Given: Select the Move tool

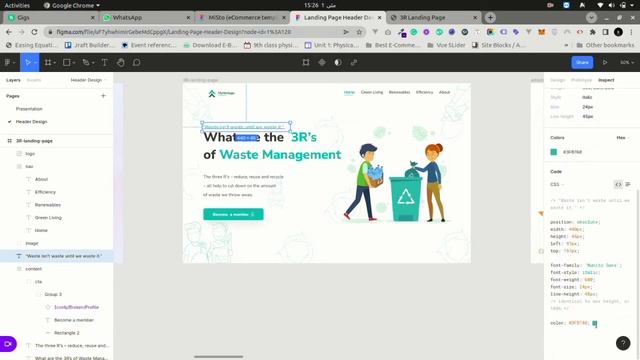Looking at the screenshot, I should tap(27, 62).
